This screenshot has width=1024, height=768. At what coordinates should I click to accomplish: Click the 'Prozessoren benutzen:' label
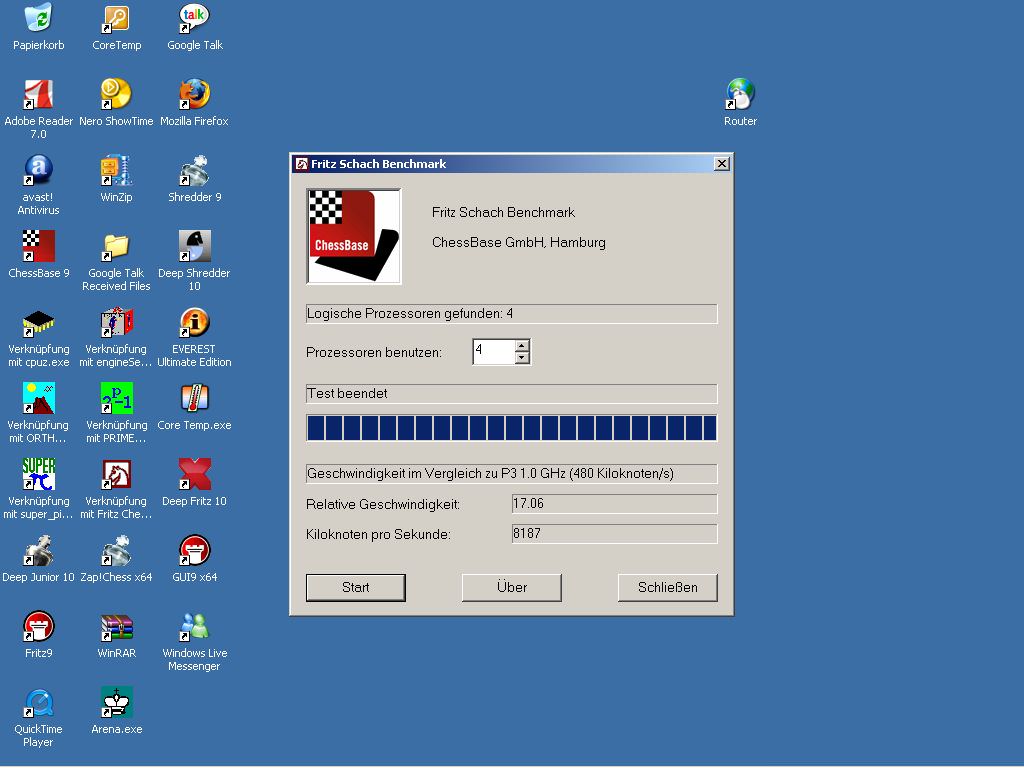[374, 353]
